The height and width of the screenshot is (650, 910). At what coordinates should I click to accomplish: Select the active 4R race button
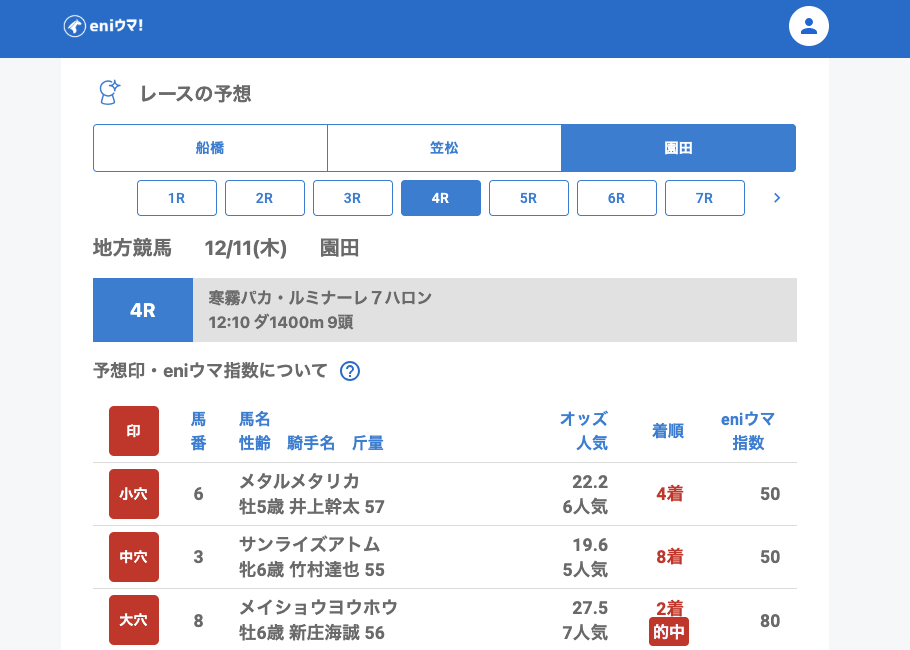point(441,198)
